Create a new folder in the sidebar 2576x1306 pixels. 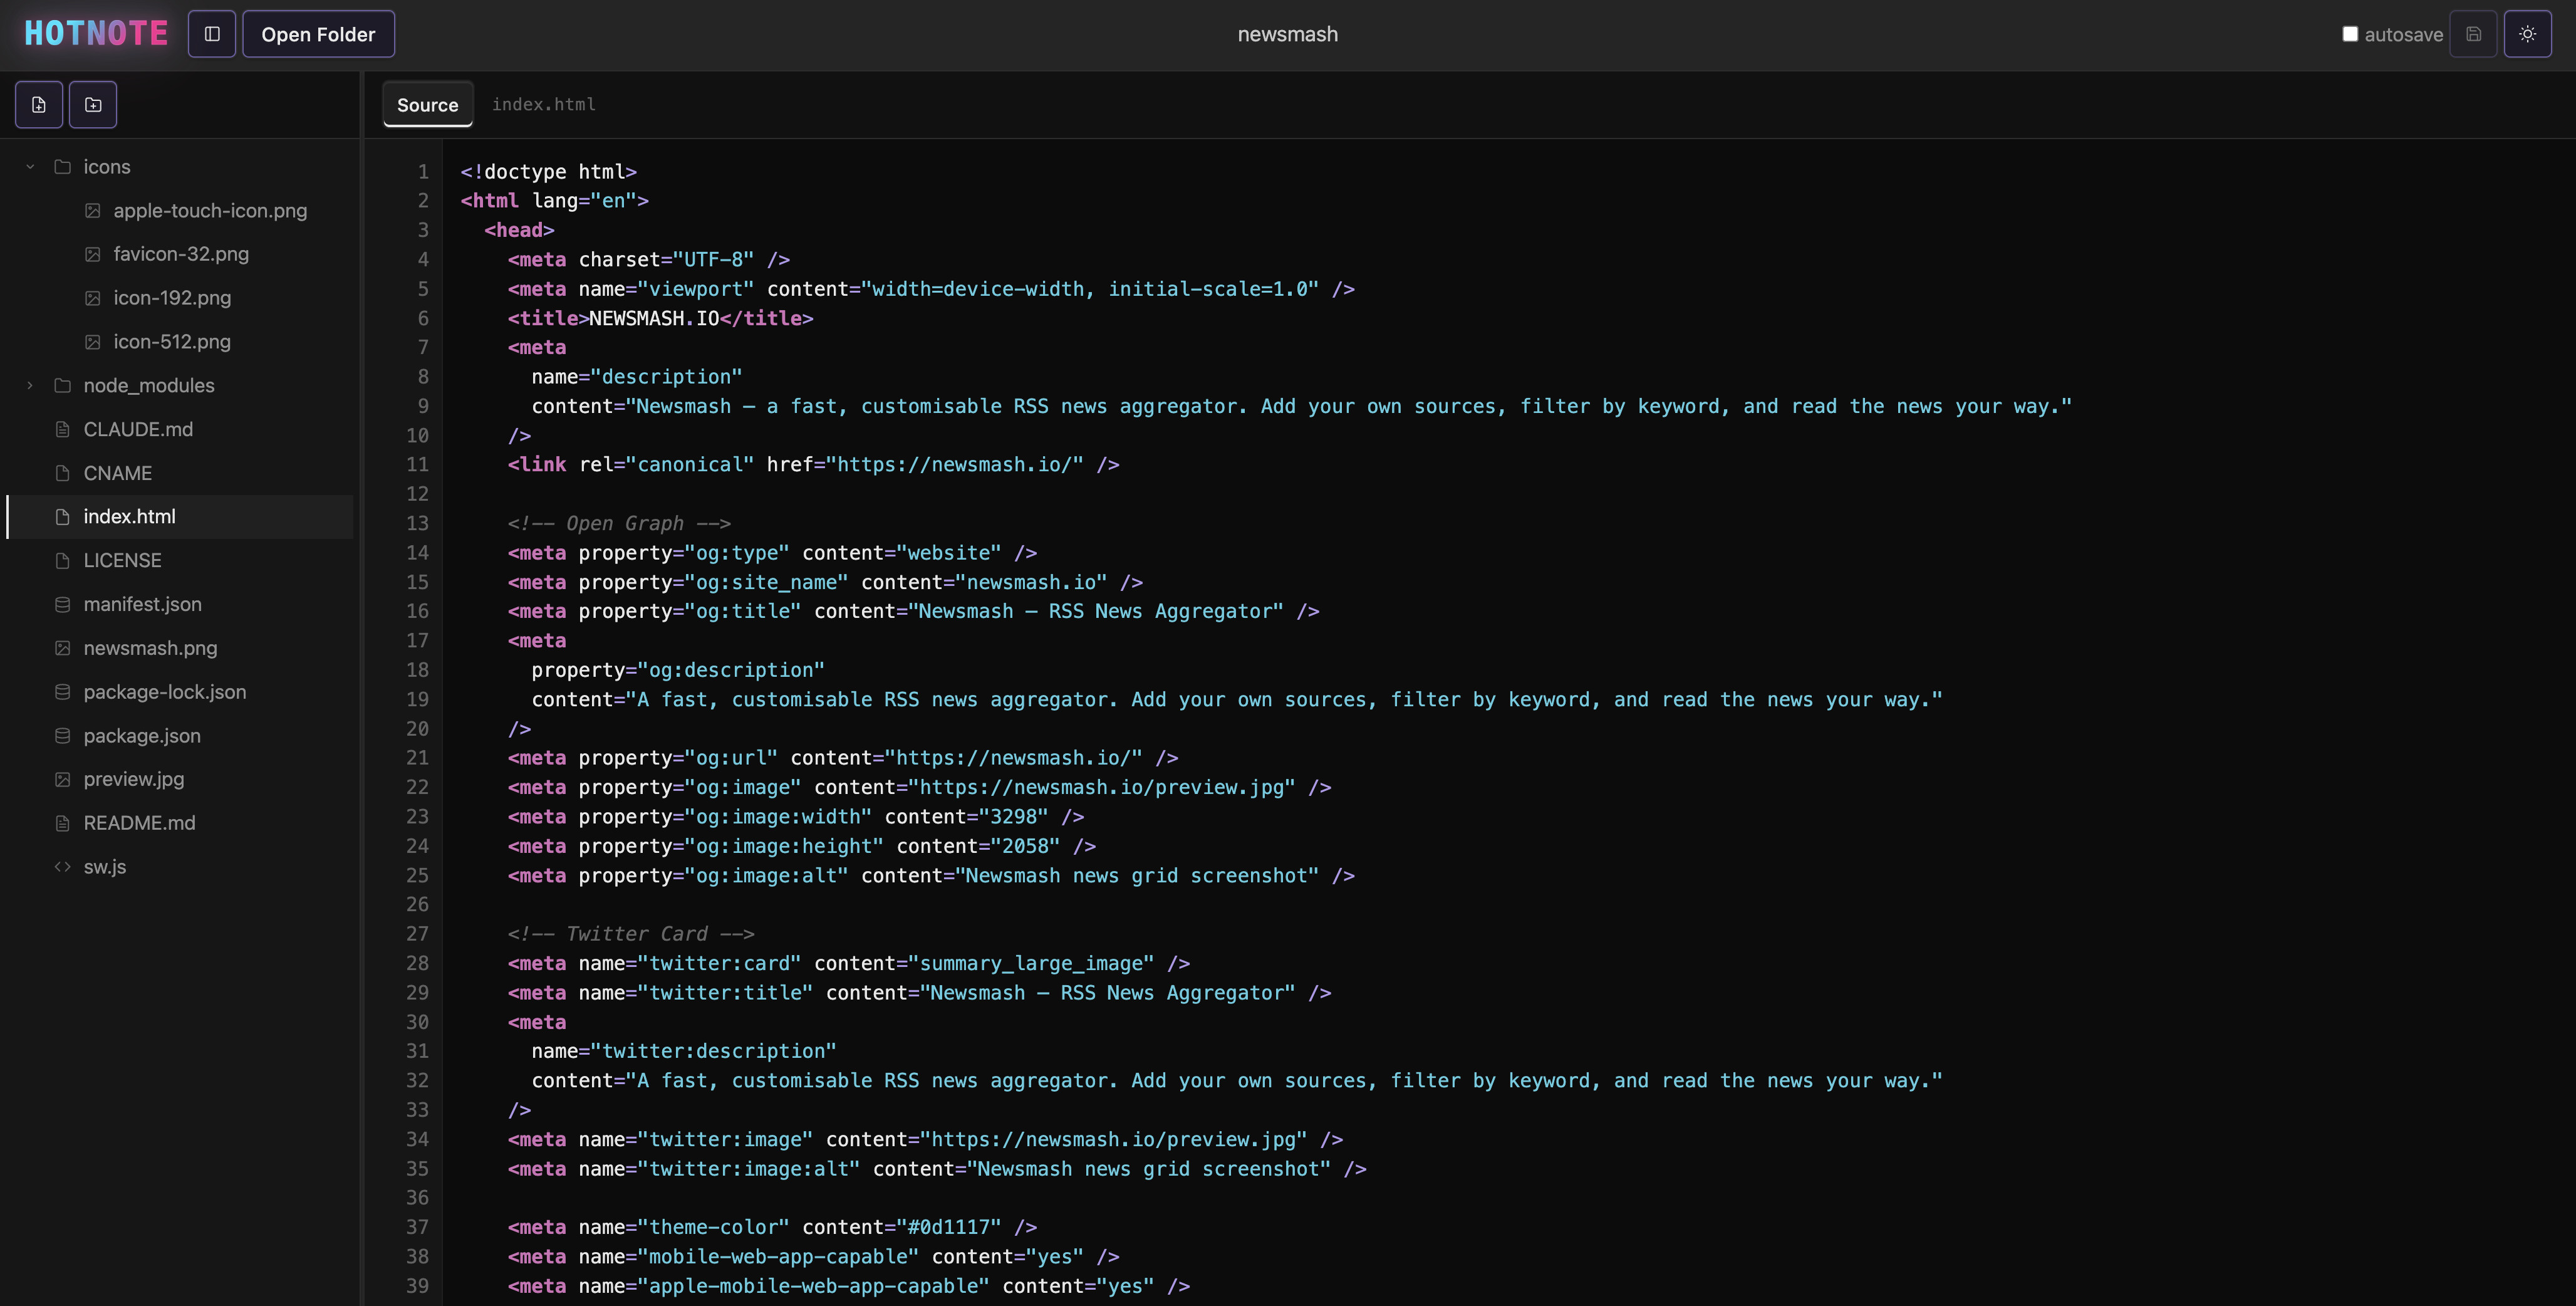point(92,104)
